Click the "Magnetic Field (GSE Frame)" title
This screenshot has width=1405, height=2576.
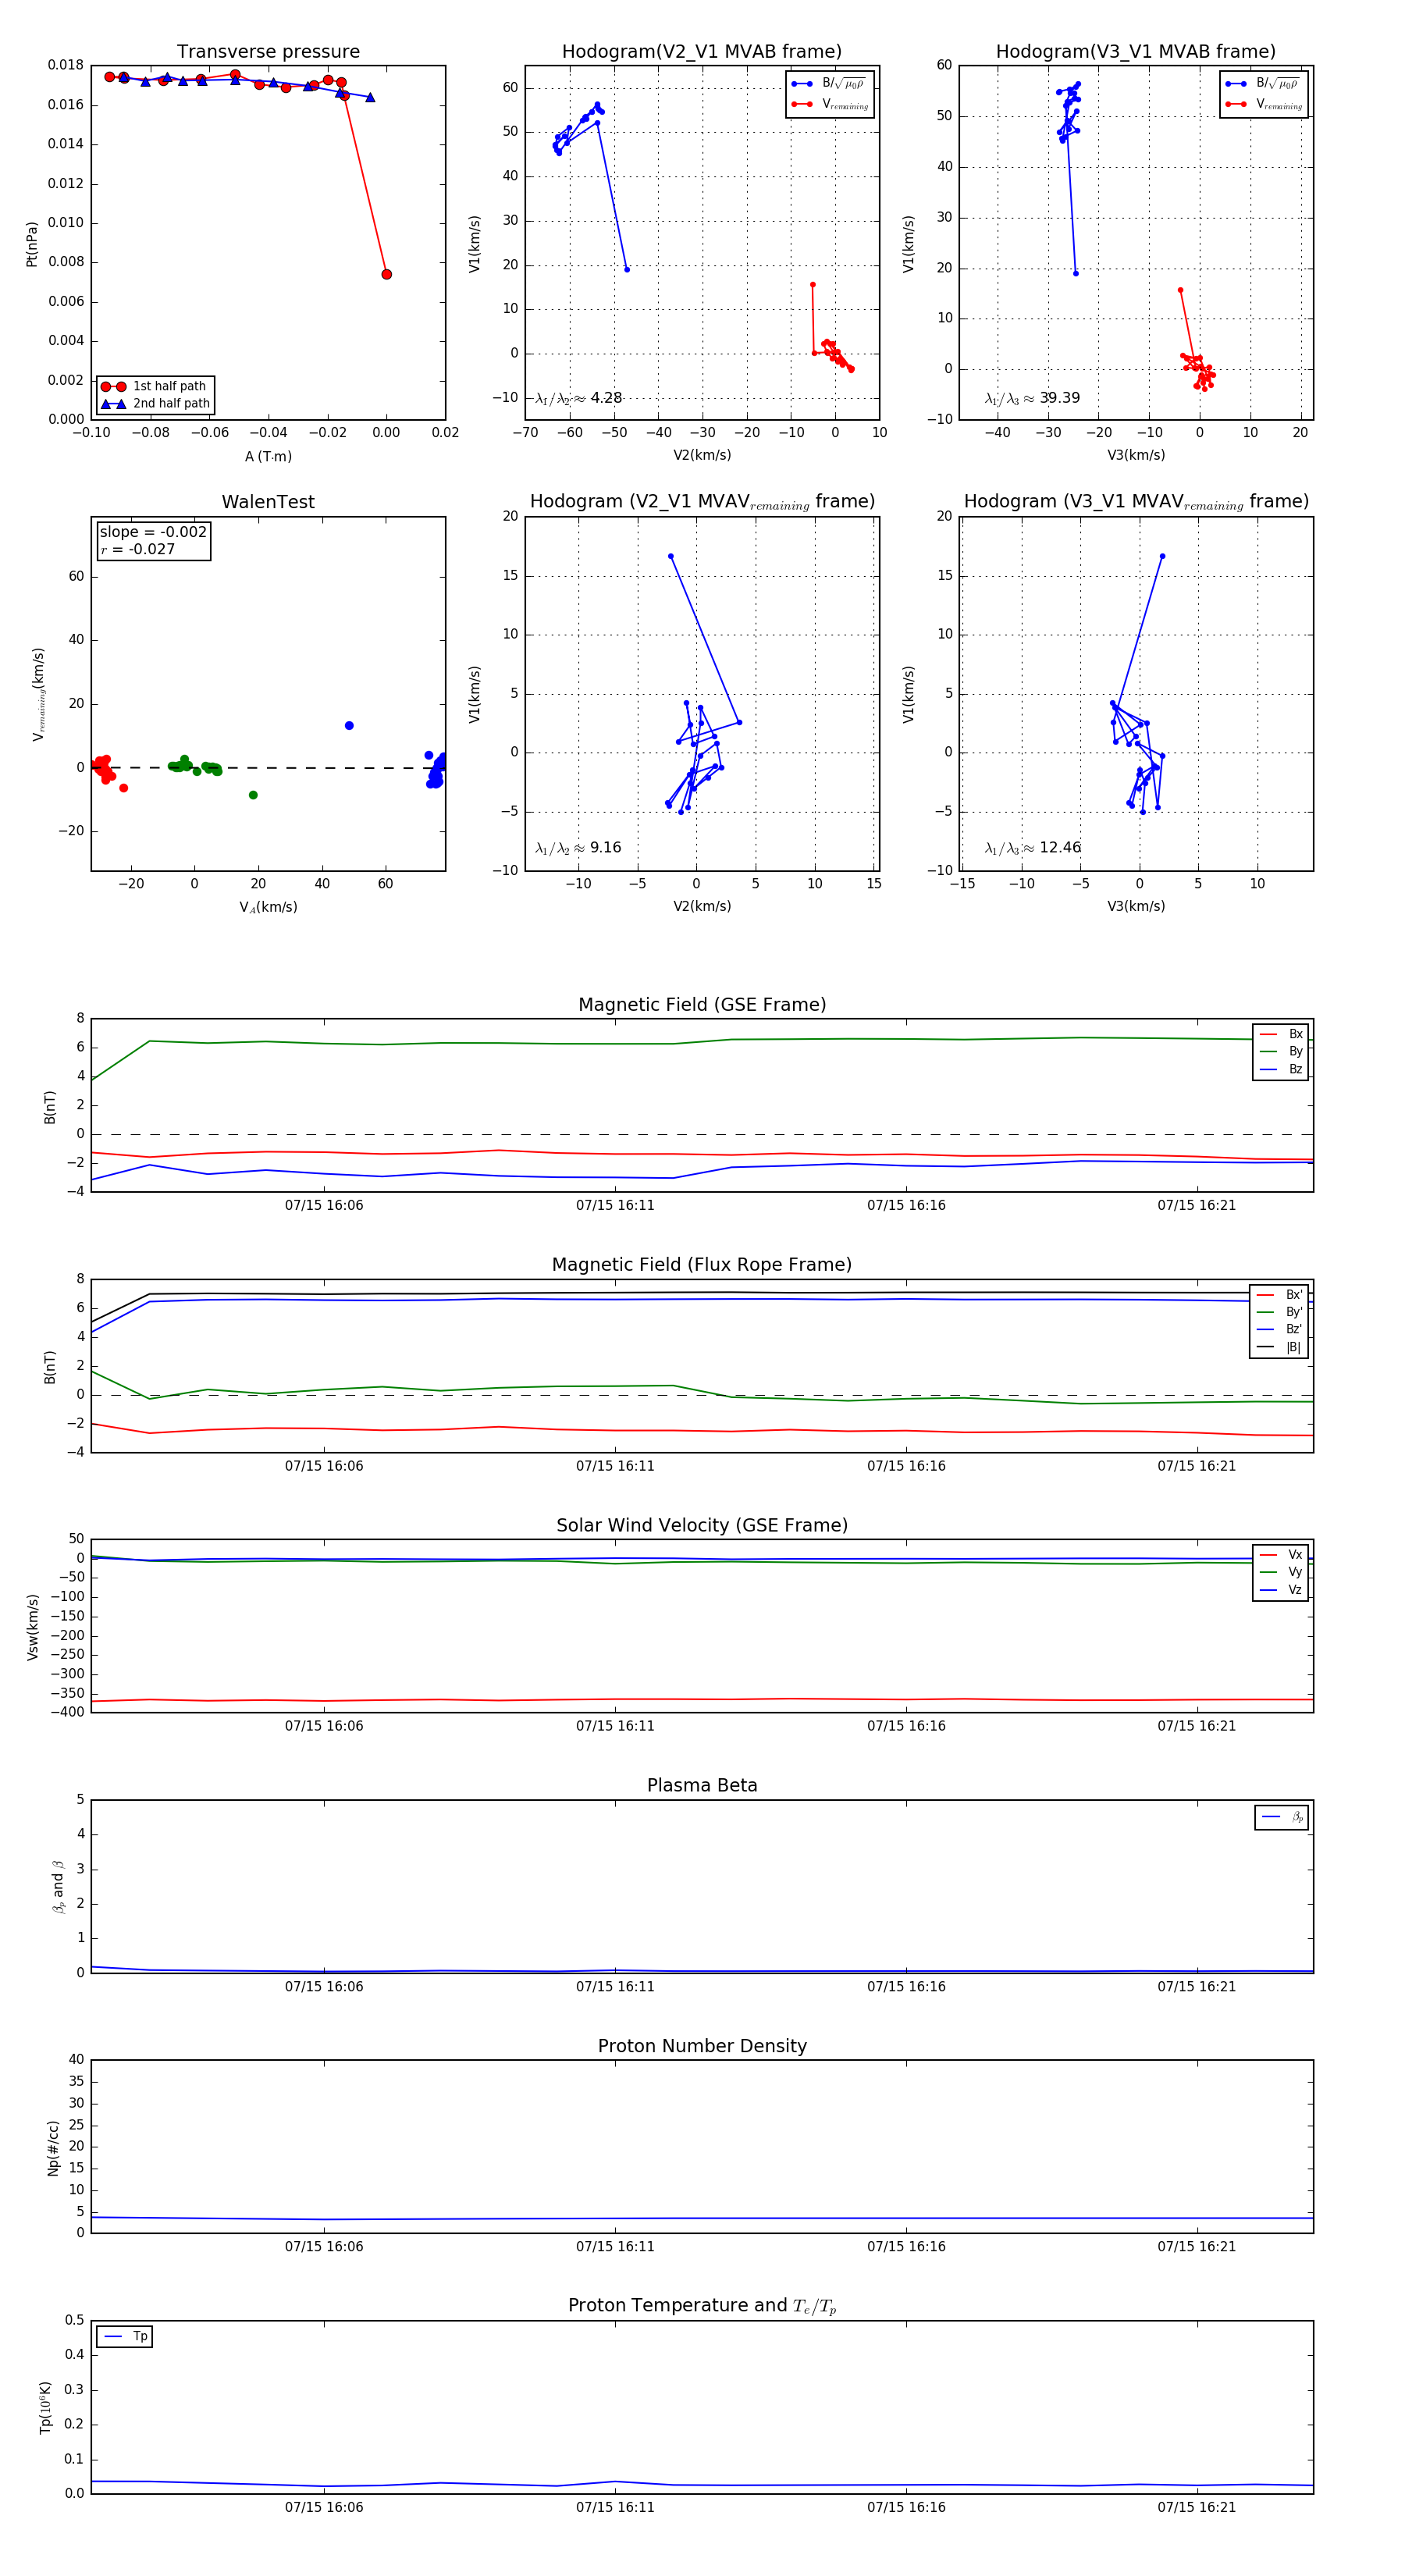(702, 1004)
